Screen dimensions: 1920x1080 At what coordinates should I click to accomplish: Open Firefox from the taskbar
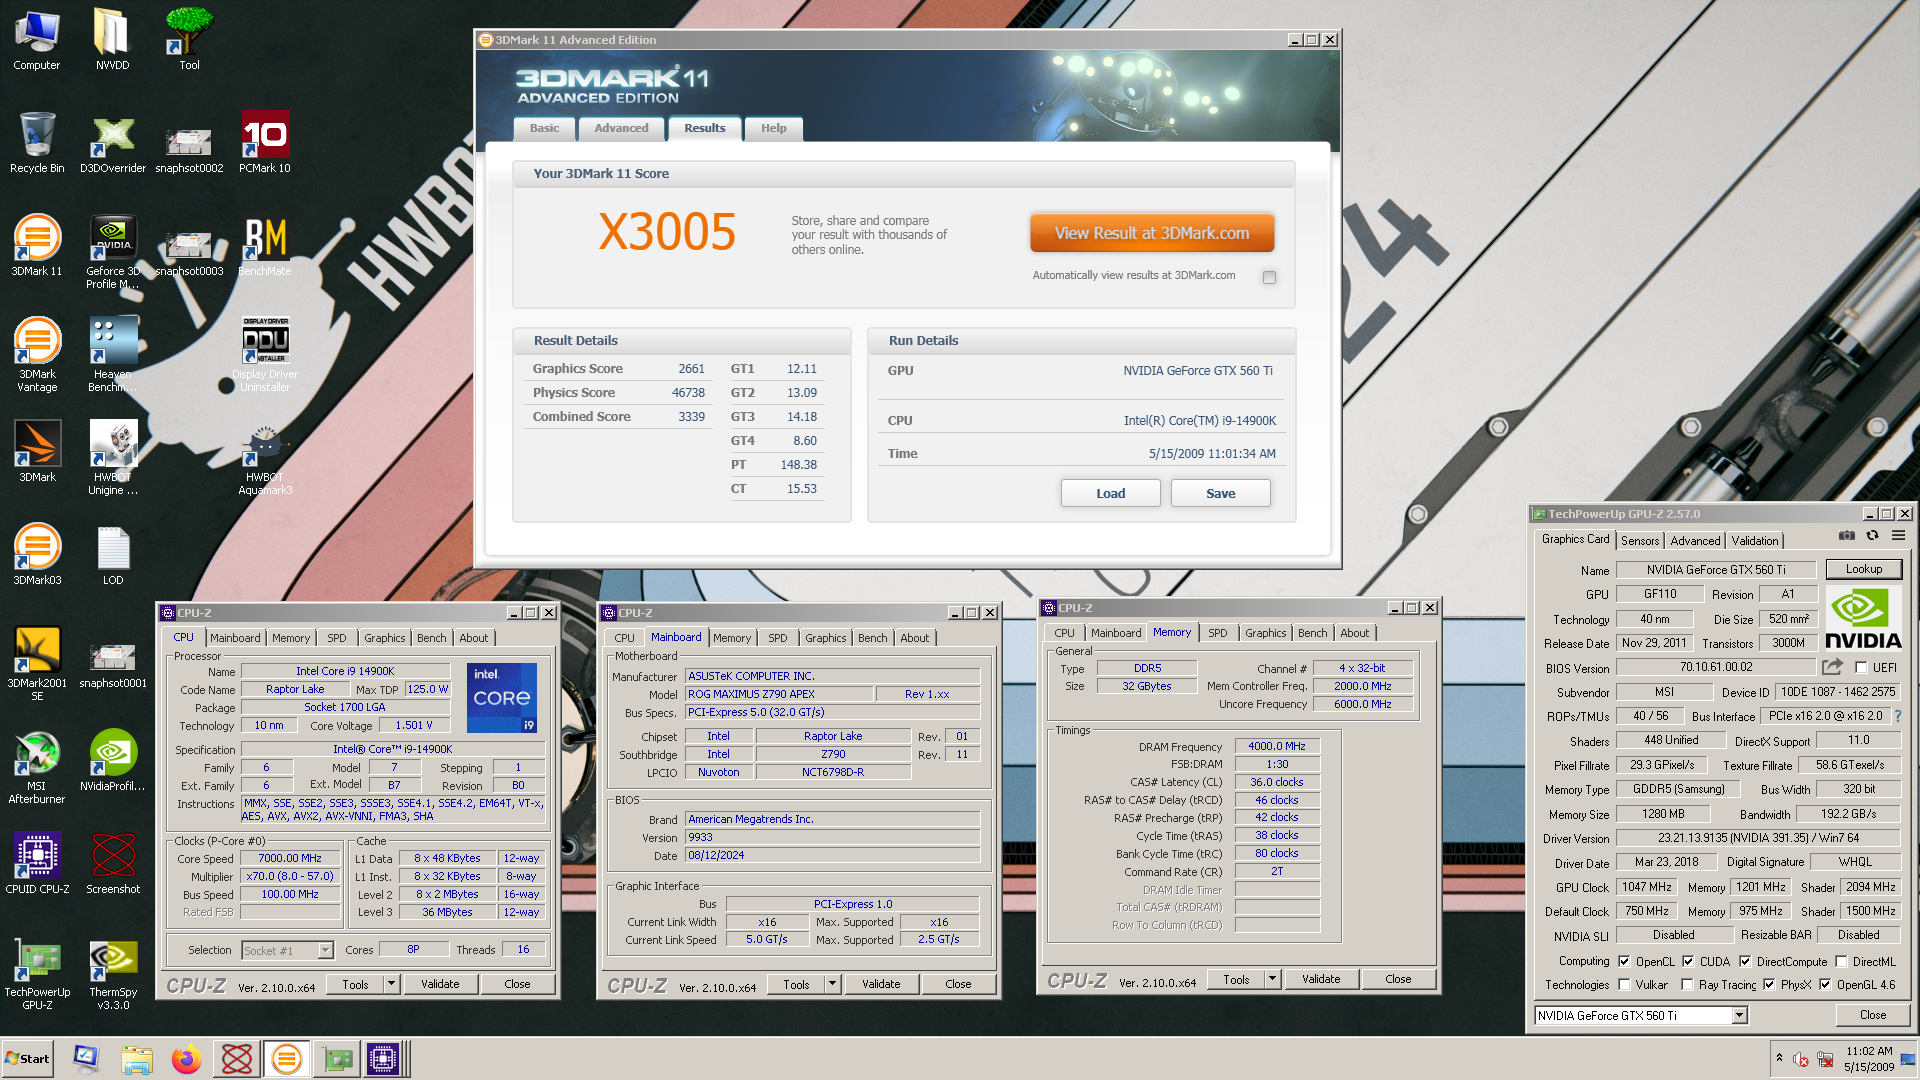[x=186, y=1059]
